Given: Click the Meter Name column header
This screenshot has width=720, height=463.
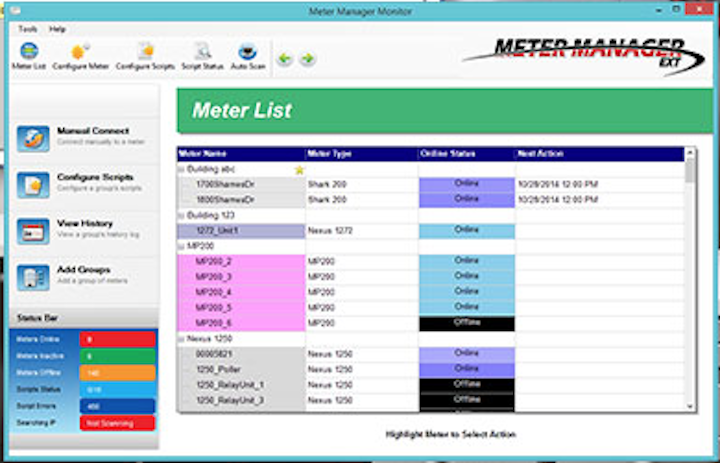Looking at the screenshot, I should [241, 154].
